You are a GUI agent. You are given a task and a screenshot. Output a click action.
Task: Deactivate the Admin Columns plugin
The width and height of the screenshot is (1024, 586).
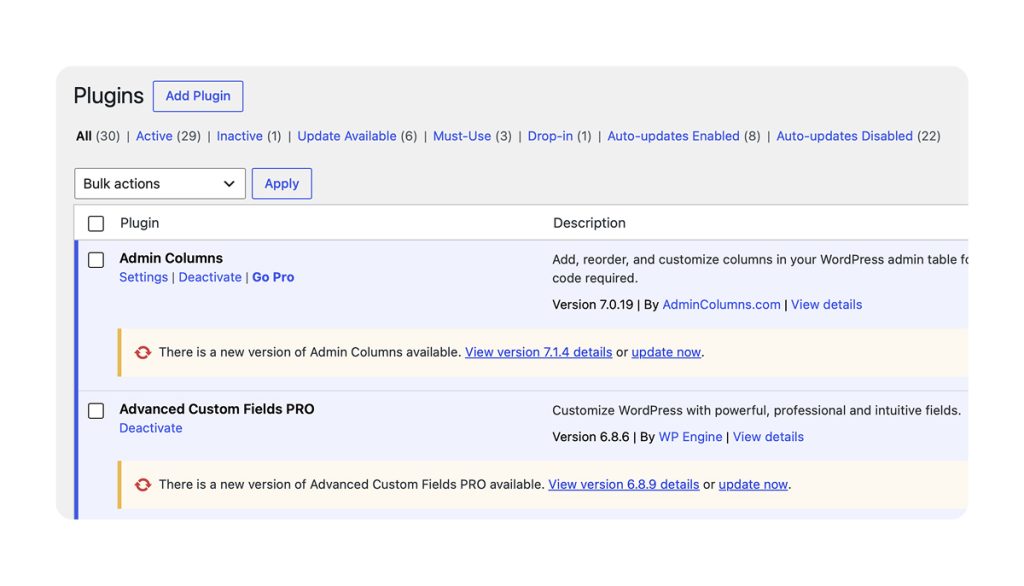(x=210, y=277)
